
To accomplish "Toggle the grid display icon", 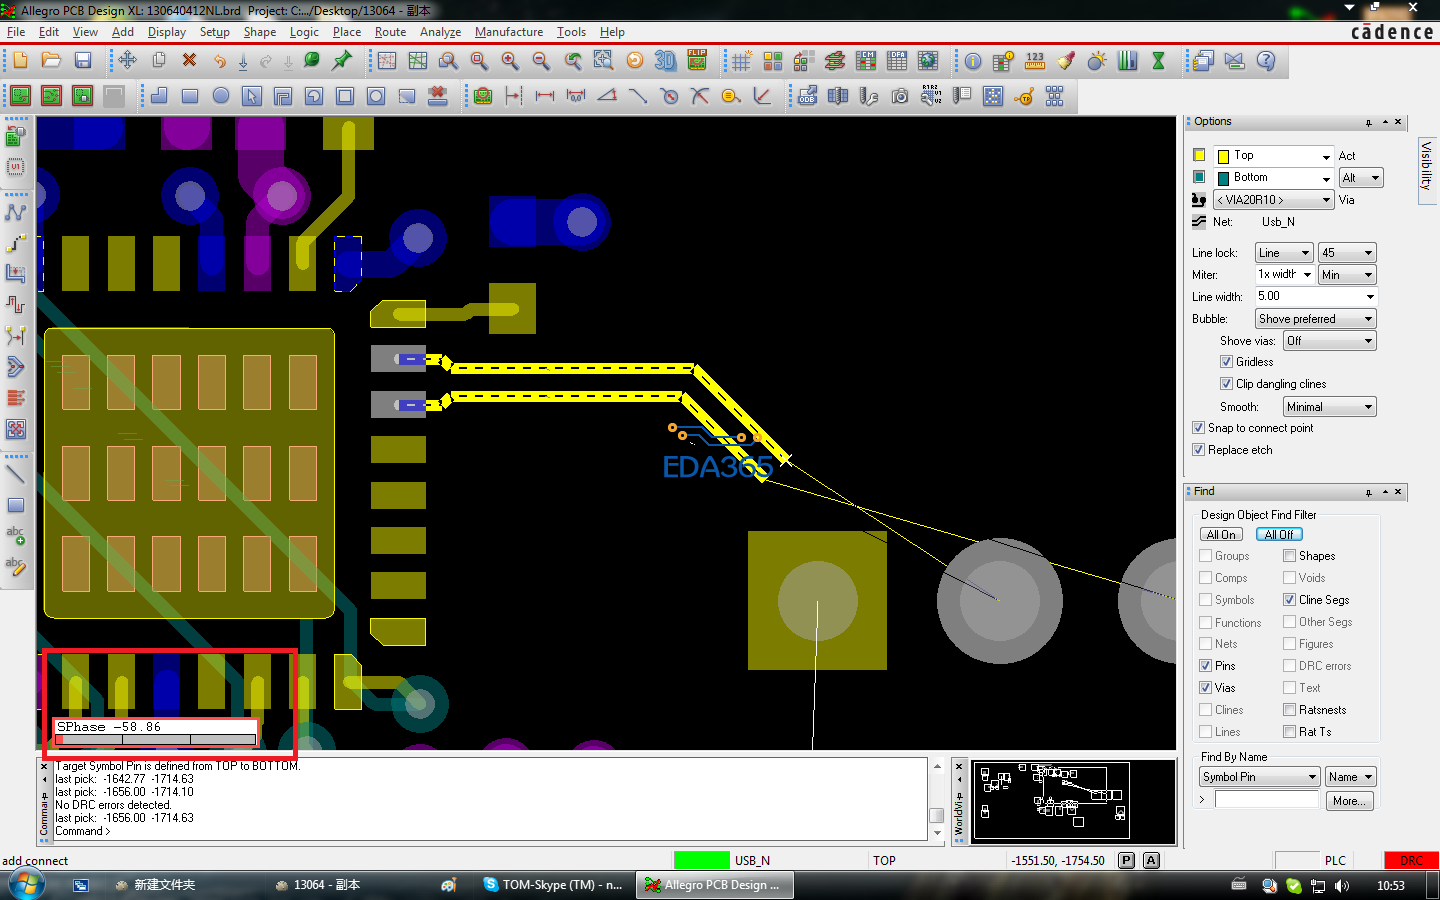I will coord(741,61).
